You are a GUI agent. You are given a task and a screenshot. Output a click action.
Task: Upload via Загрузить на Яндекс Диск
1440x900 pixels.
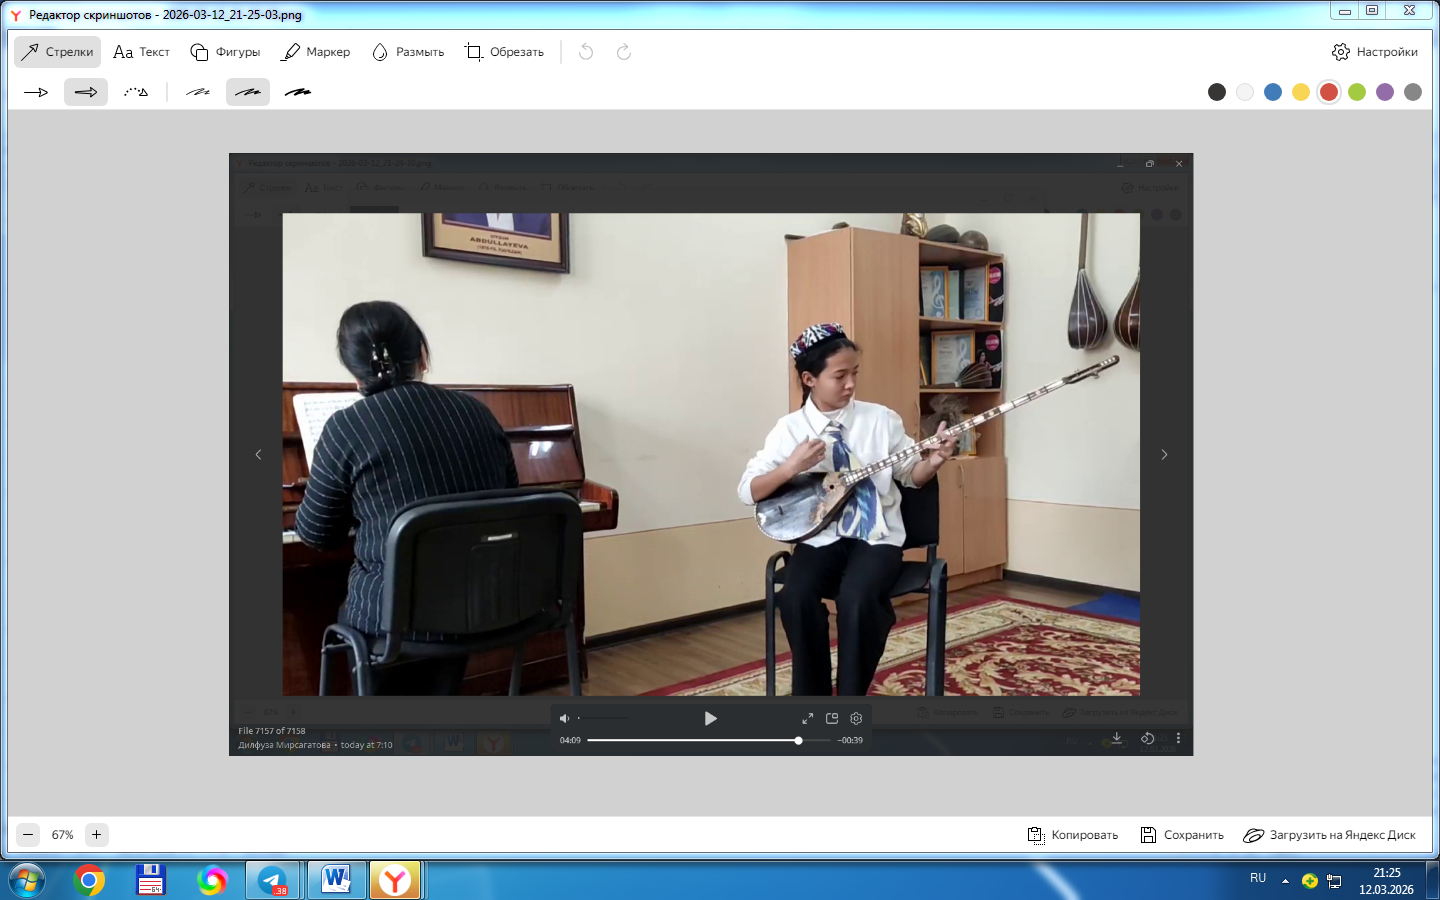[1329, 835]
